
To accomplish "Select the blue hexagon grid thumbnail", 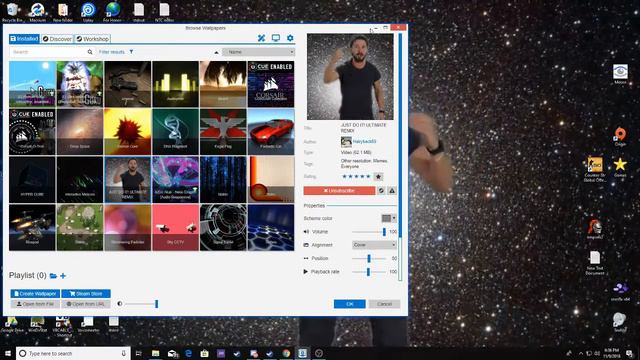I will point(271,227).
